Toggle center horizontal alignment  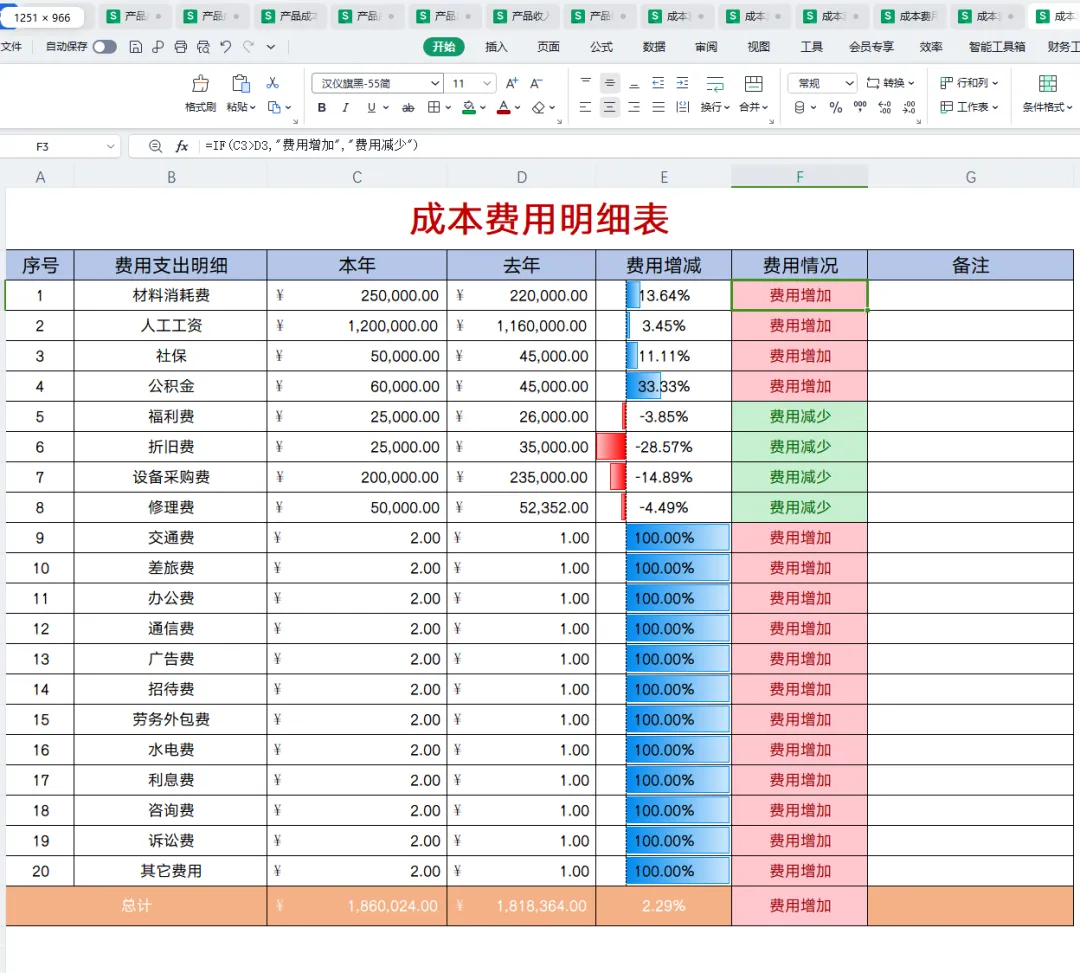(x=610, y=107)
